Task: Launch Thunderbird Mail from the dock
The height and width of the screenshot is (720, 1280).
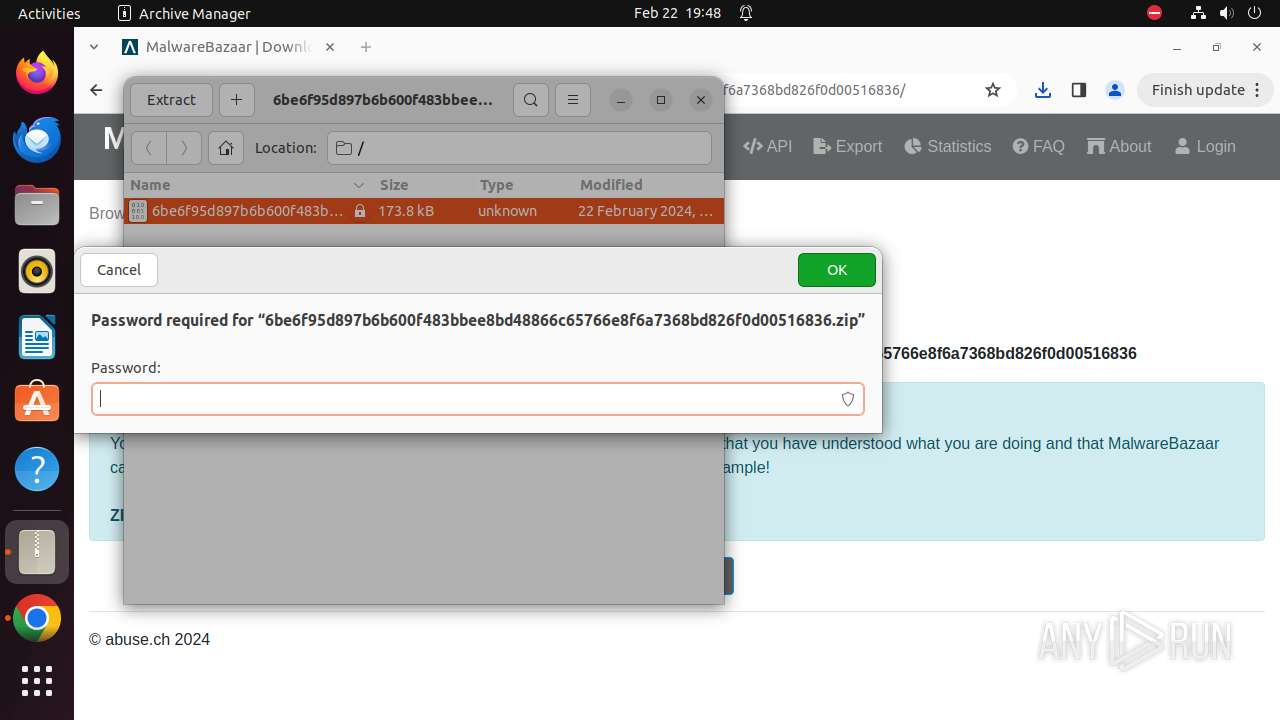Action: point(37,139)
